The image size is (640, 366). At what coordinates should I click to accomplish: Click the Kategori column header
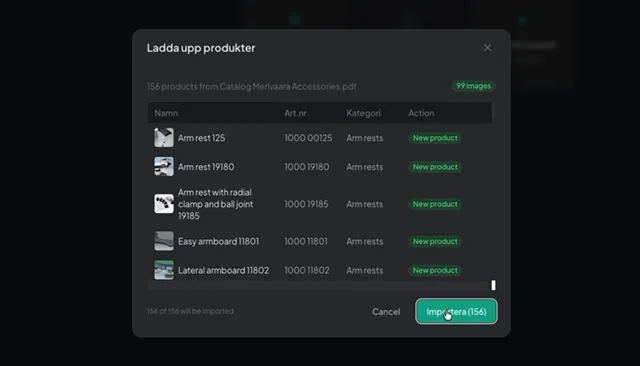point(364,113)
